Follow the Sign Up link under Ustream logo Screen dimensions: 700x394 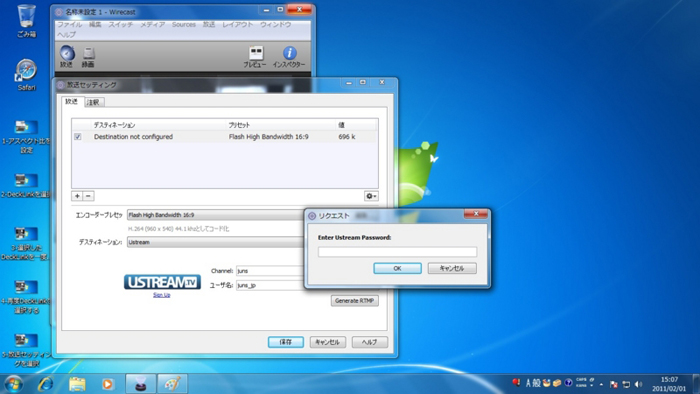point(162,295)
